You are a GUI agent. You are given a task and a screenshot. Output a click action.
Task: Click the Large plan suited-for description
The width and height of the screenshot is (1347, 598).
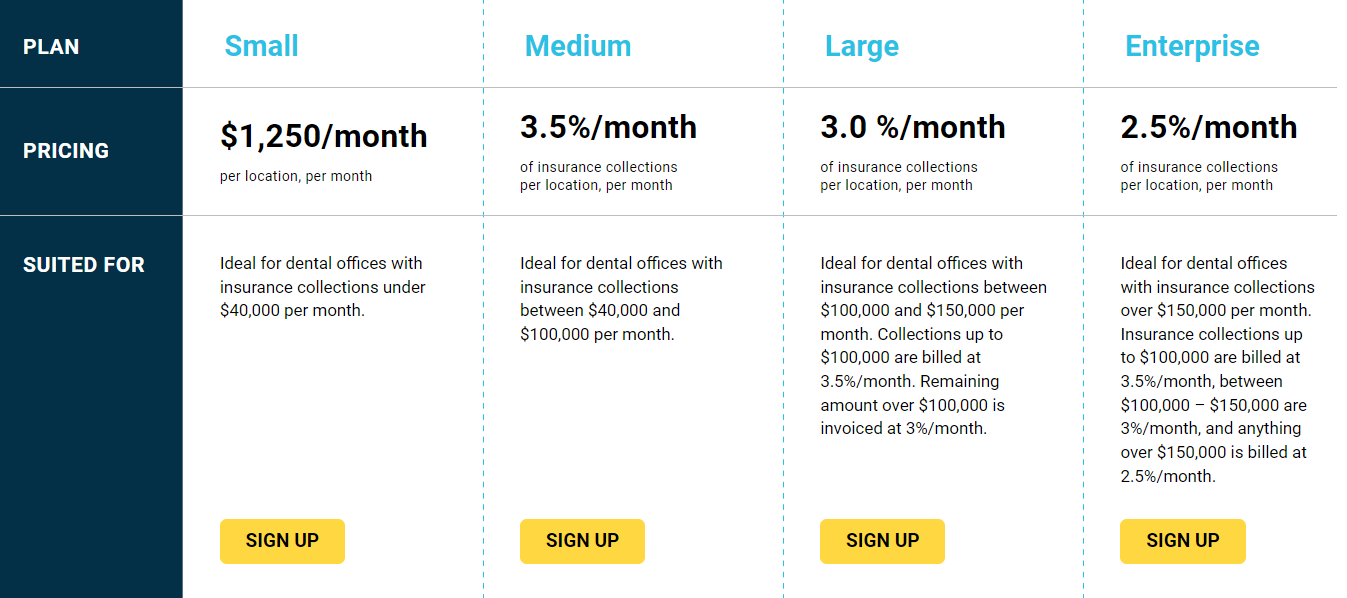(934, 346)
